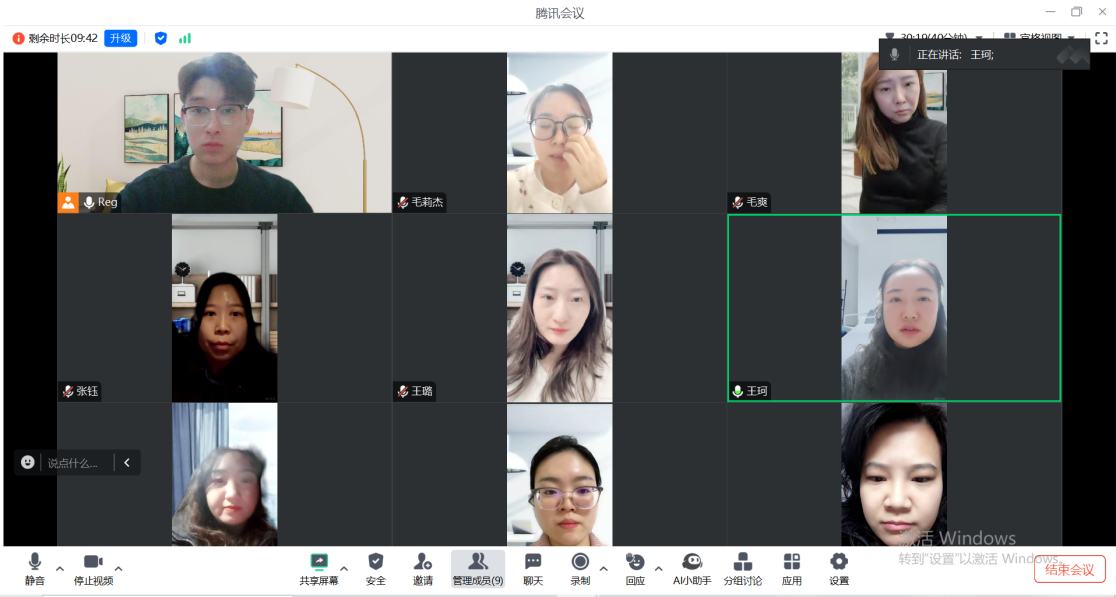Start recording with the 录制 button
This screenshot has height=597, width=1116.
click(580, 568)
